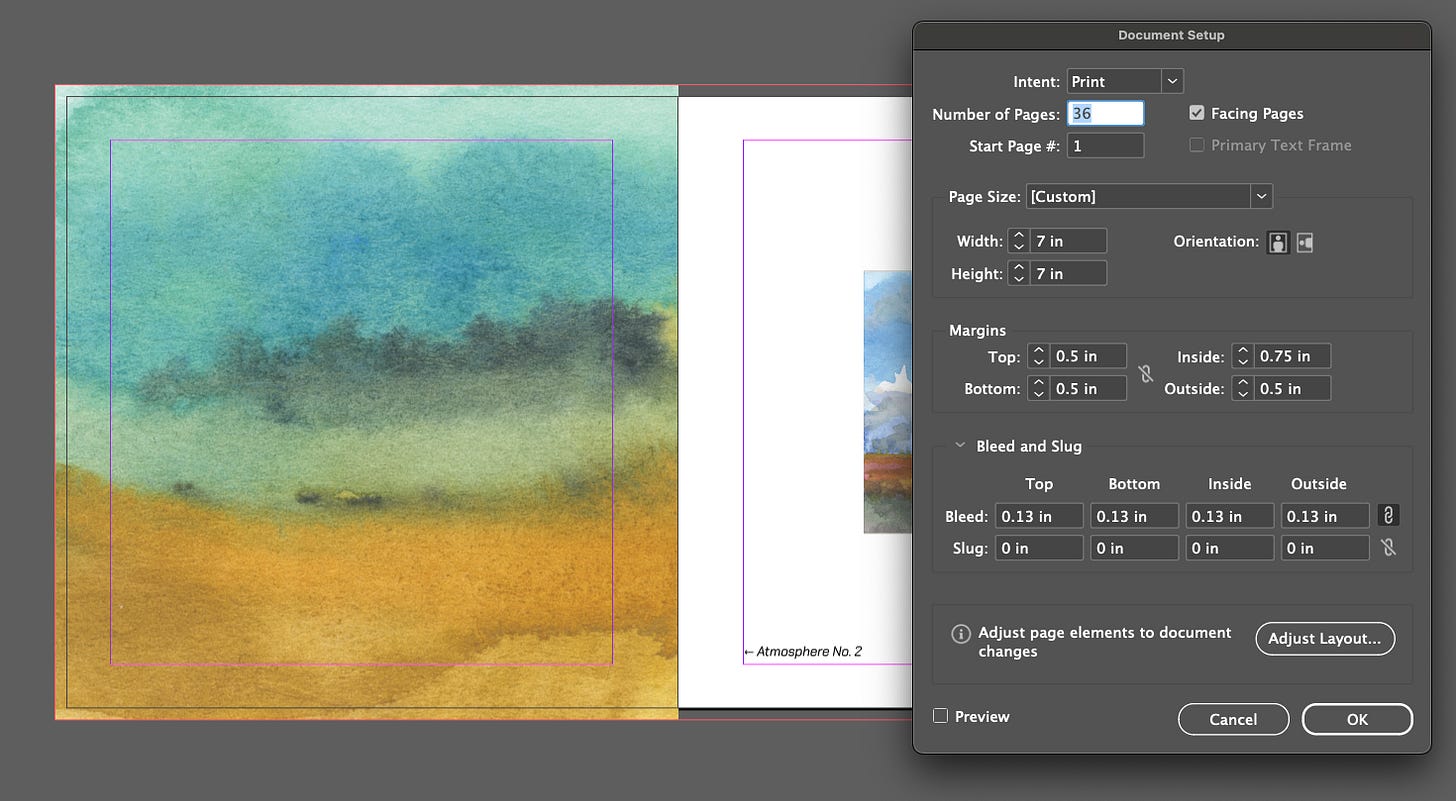Click the Adjust Layout button
This screenshot has height=801, width=1456.
point(1325,638)
